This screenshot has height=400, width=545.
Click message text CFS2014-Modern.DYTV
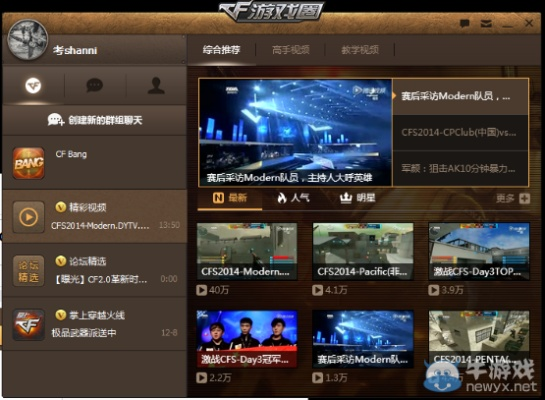100,226
